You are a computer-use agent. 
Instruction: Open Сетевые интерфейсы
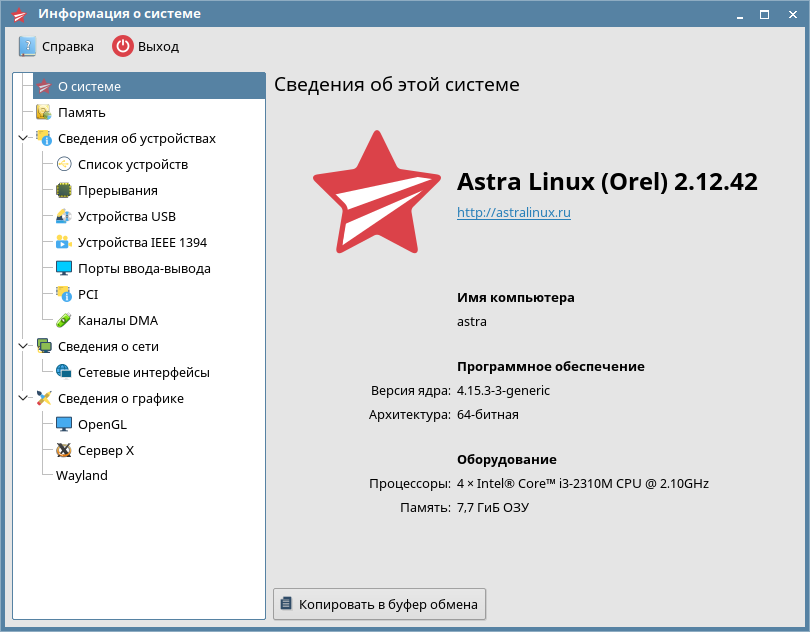coord(144,372)
